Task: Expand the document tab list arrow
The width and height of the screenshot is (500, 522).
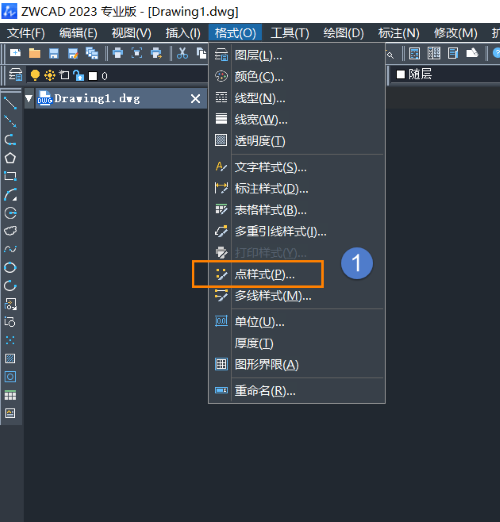Action: (x=29, y=98)
